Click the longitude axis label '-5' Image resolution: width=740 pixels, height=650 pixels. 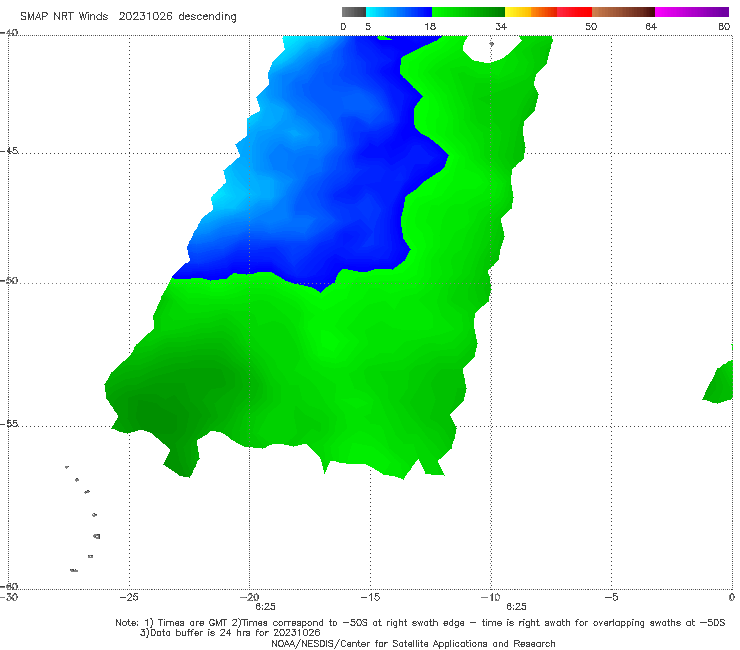[x=611, y=597]
